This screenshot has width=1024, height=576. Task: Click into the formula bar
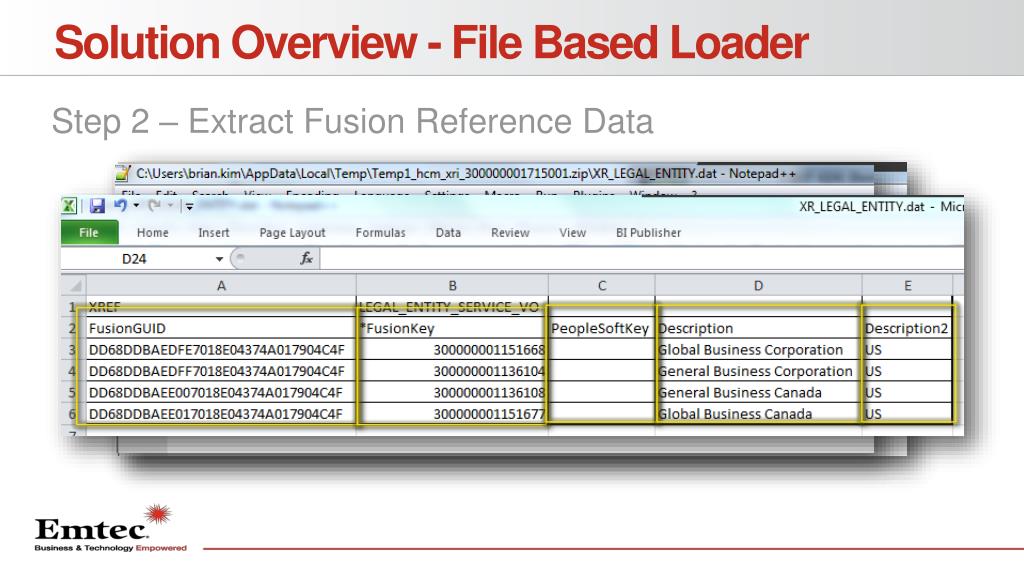click(641, 259)
